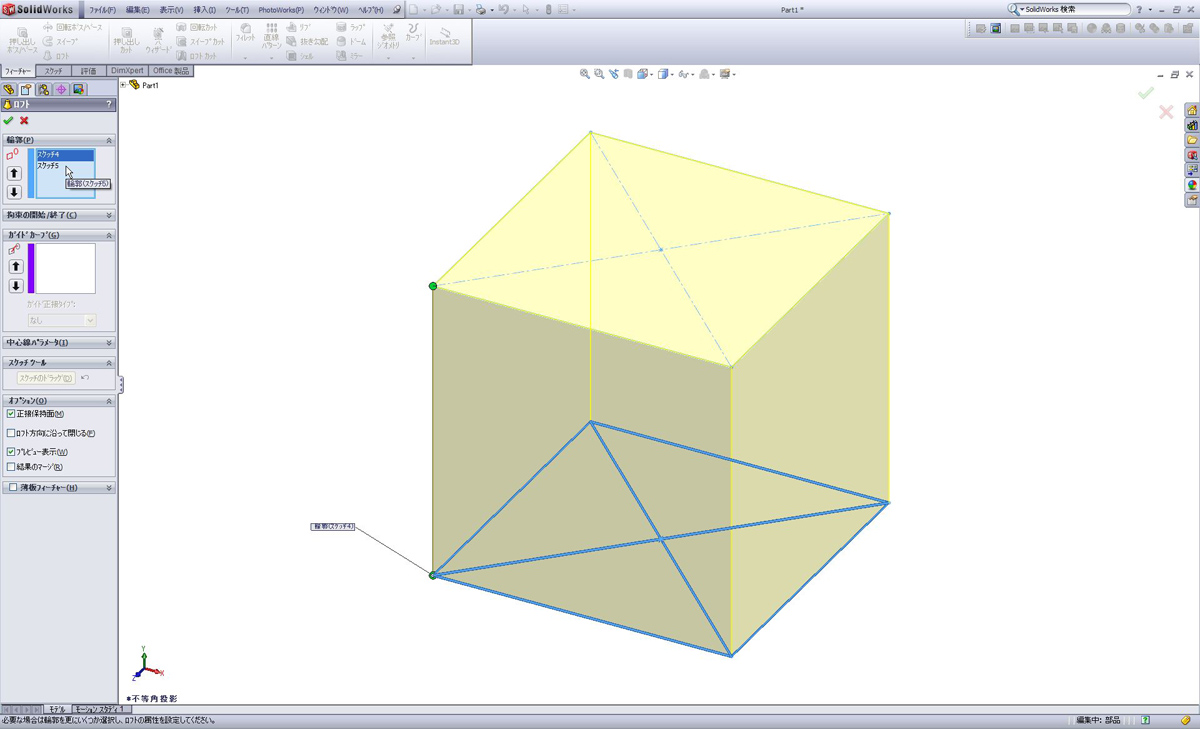The image size is (1200, 729).
Task: Click the guide curve down arrow button
Action: pos(16,286)
